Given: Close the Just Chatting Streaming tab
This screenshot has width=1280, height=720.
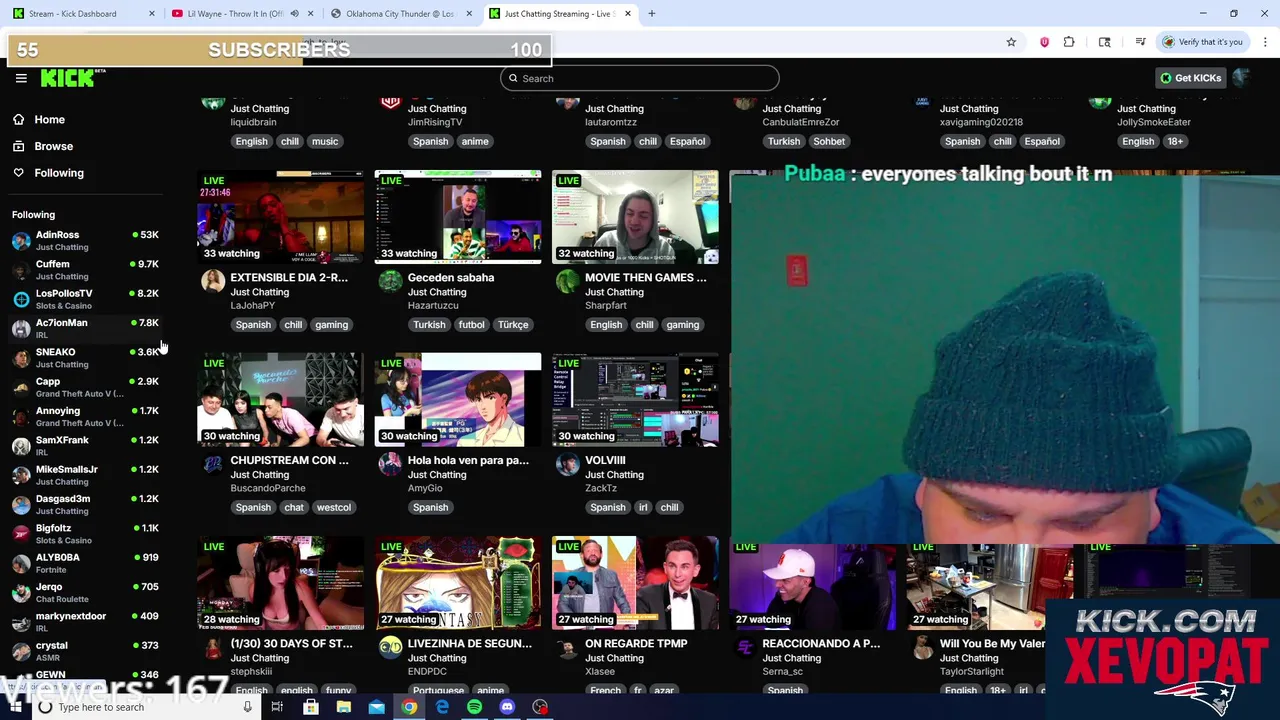Looking at the screenshot, I should pyautogui.click(x=628, y=14).
